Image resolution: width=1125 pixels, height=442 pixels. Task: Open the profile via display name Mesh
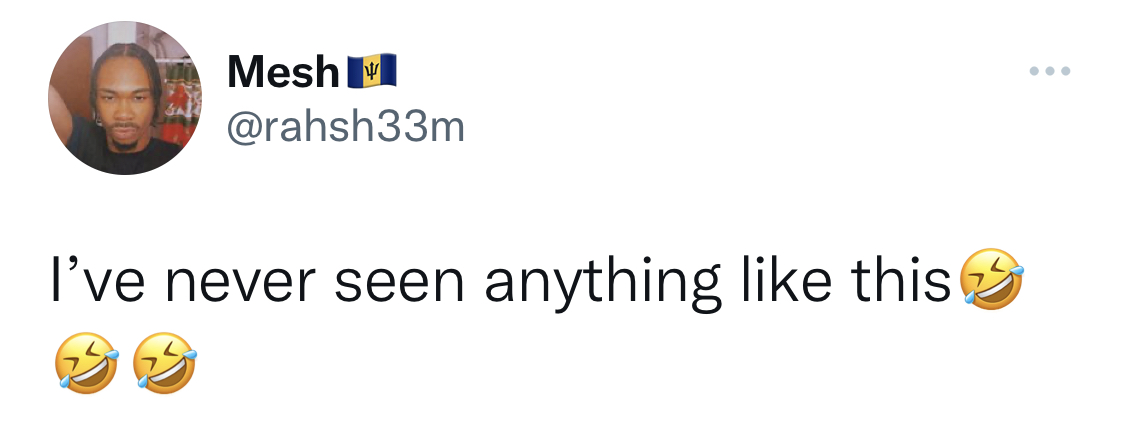[283, 72]
